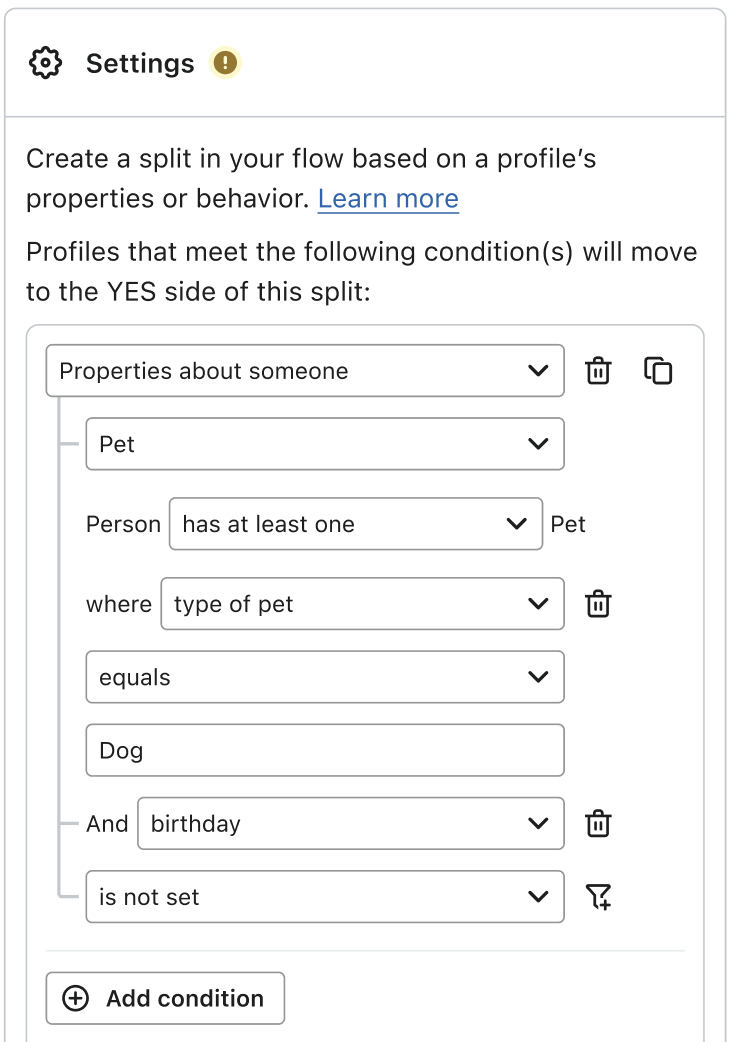Open the Learn more link
The height and width of the screenshot is (1042, 732).
388,199
